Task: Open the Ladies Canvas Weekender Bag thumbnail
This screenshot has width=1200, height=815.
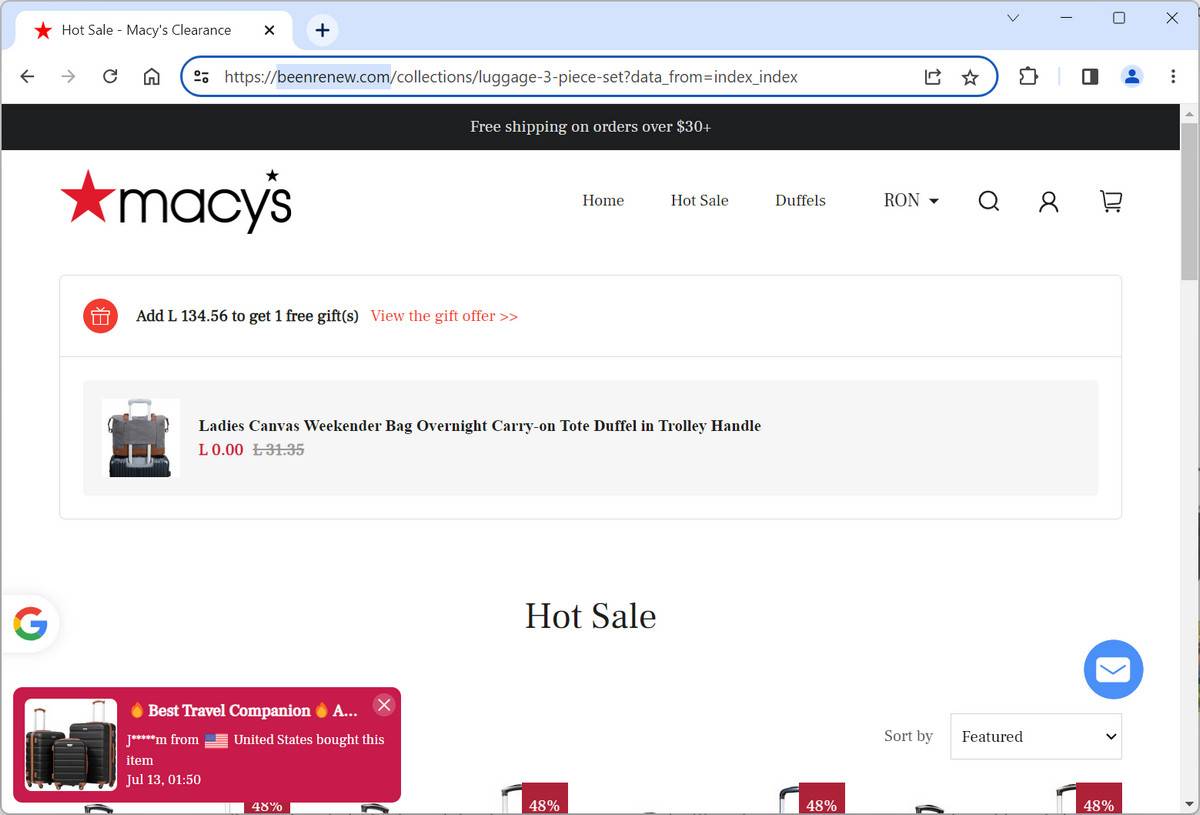Action: (141, 438)
